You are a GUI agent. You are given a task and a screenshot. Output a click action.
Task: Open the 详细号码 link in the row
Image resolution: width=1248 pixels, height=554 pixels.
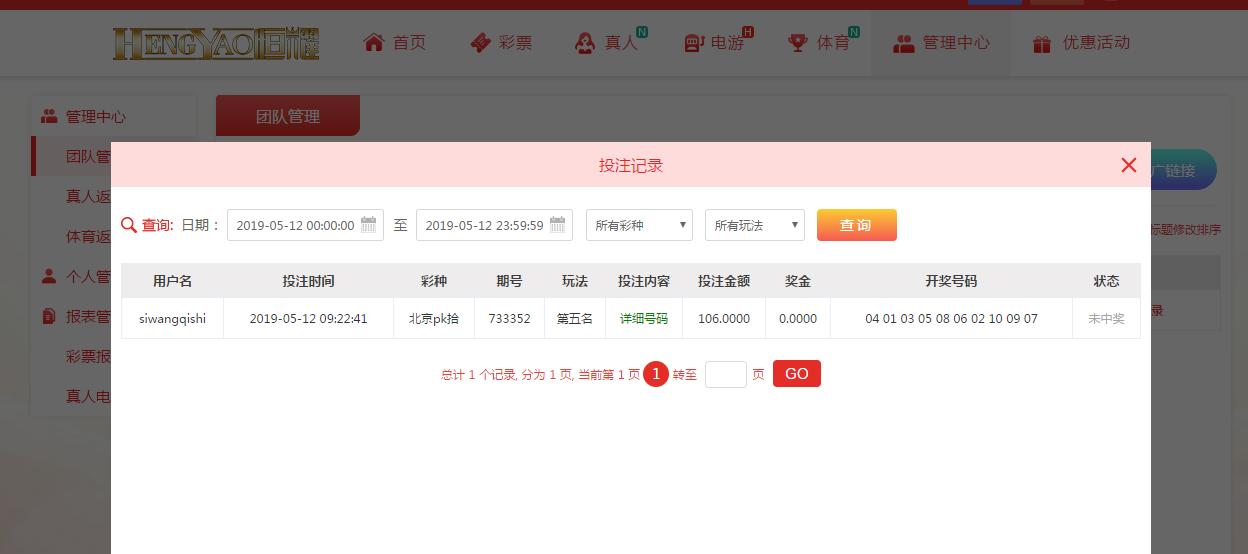coord(644,319)
